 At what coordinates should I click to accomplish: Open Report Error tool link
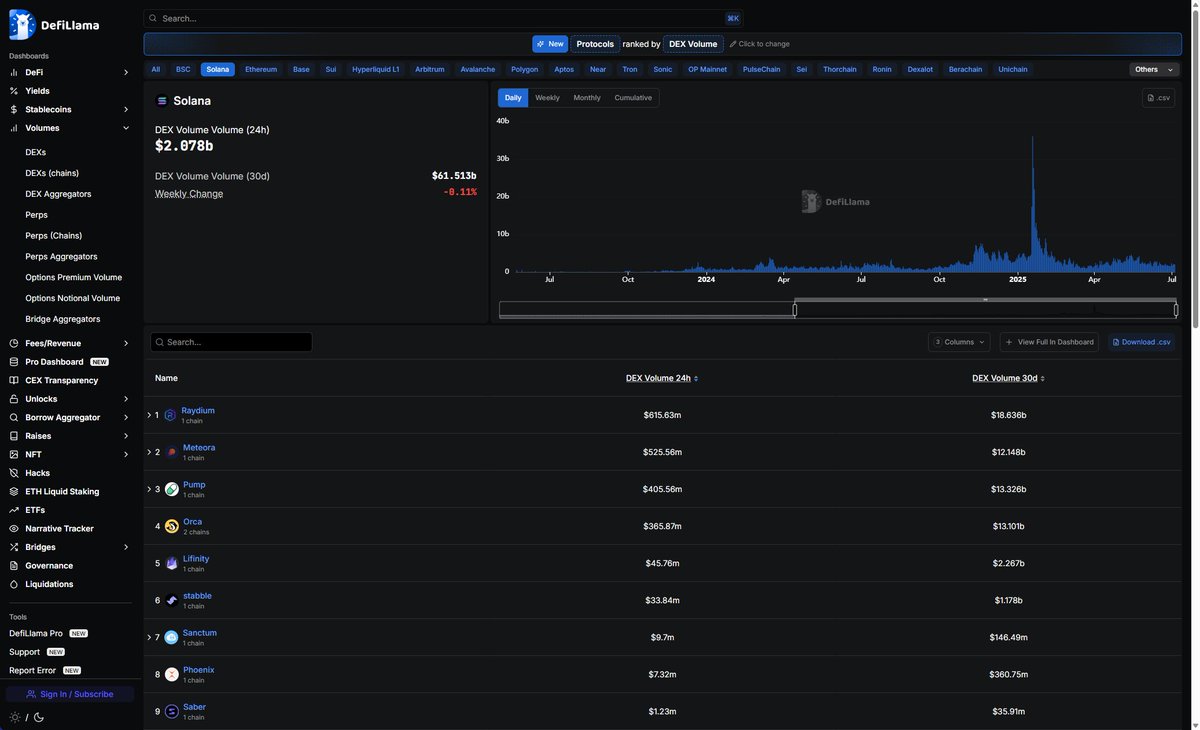pos(45,671)
